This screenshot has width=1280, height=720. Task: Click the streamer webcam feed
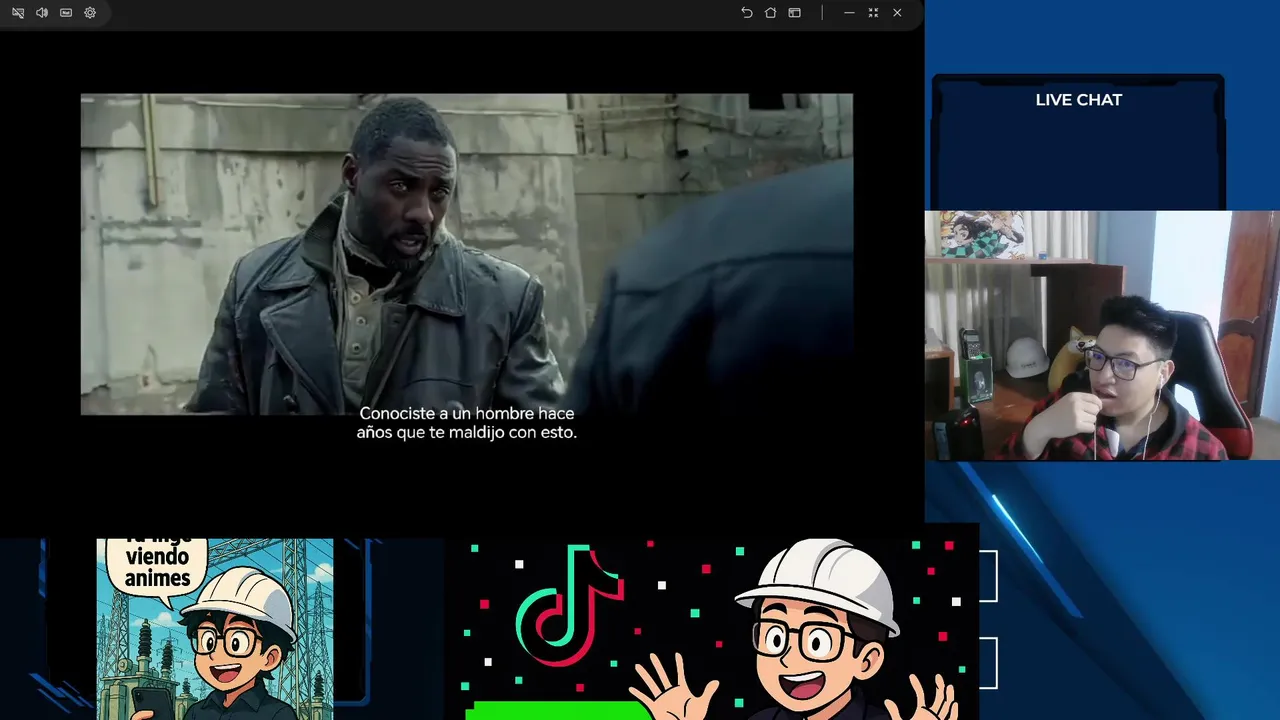point(1102,335)
